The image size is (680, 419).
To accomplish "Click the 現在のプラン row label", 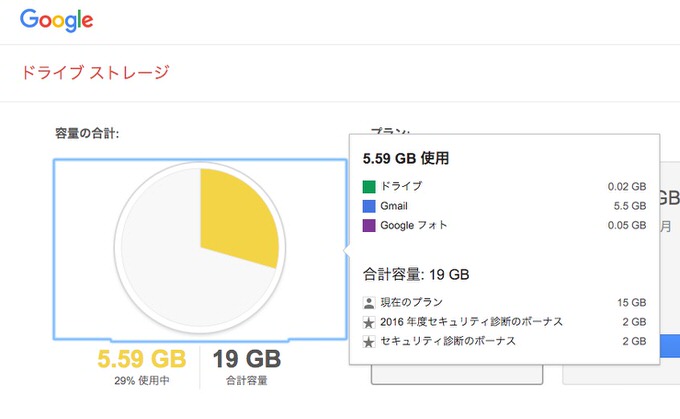I will [x=412, y=302].
